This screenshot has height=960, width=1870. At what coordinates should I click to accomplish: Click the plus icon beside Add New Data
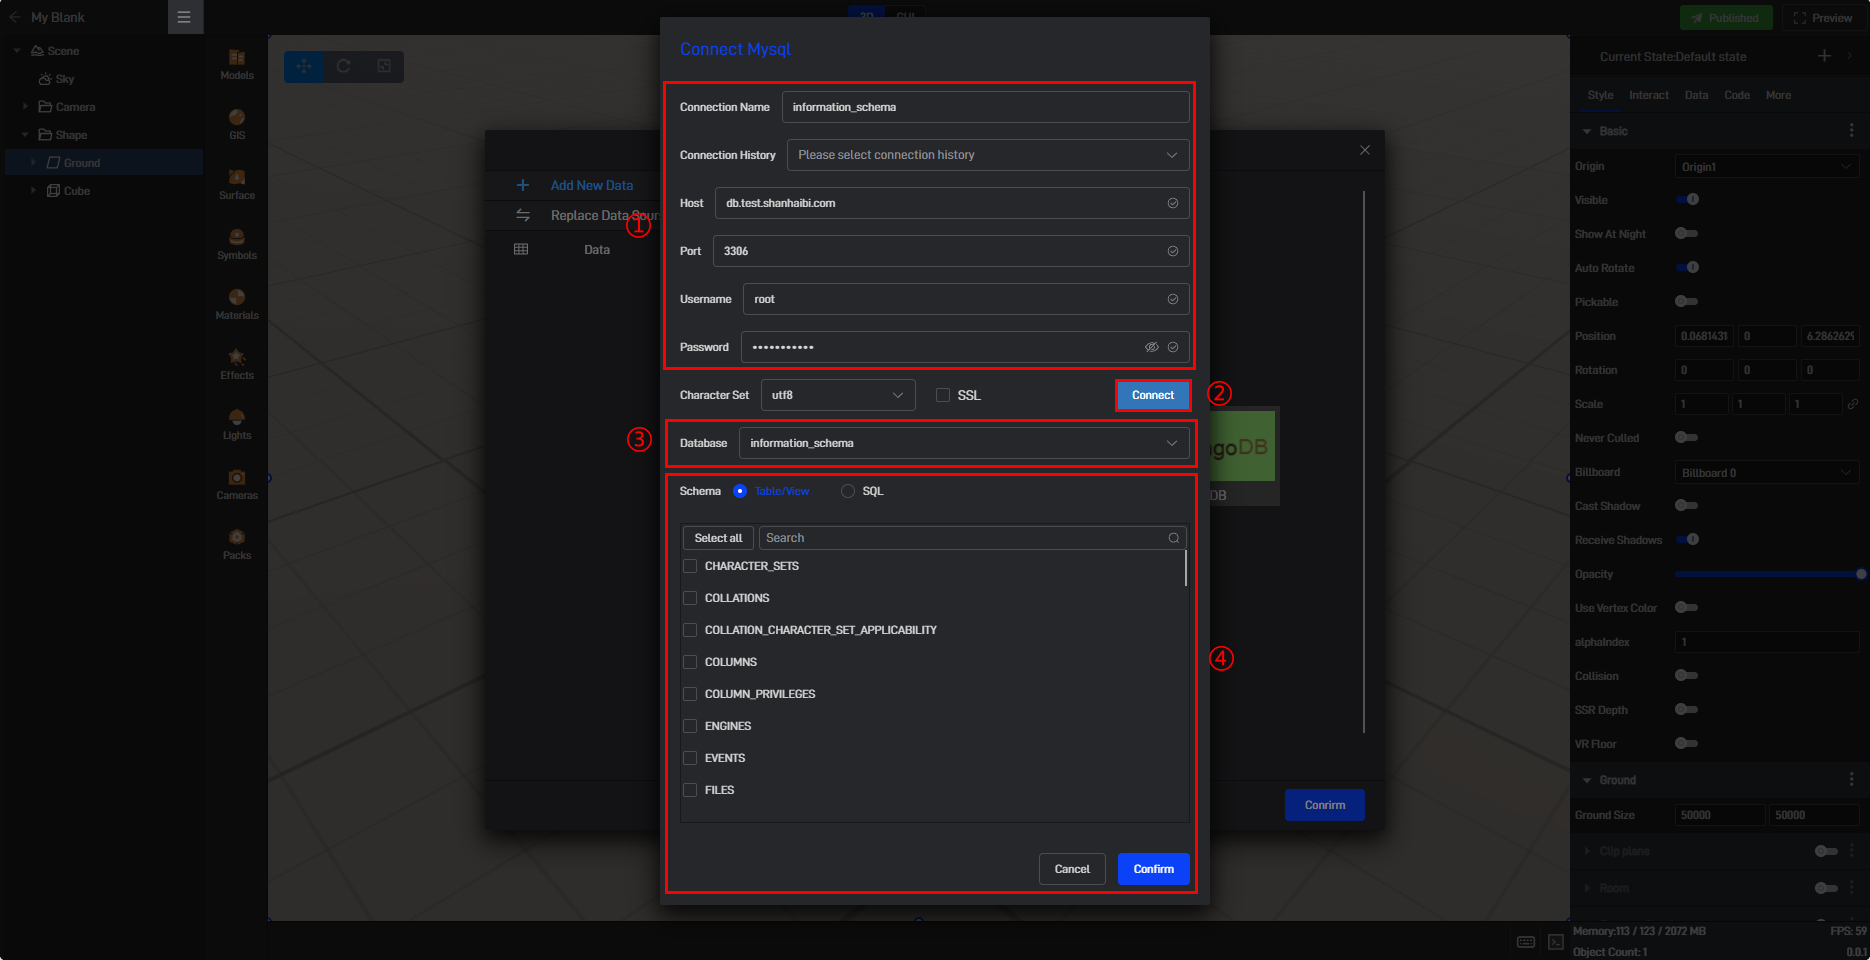click(522, 185)
